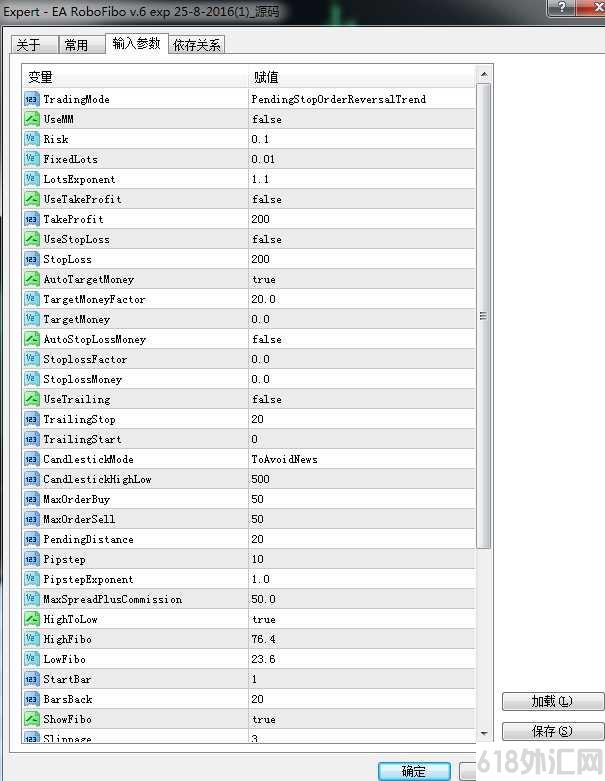The image size is (605, 781).
Task: Open the 关于 tab
Action: click(x=34, y=45)
